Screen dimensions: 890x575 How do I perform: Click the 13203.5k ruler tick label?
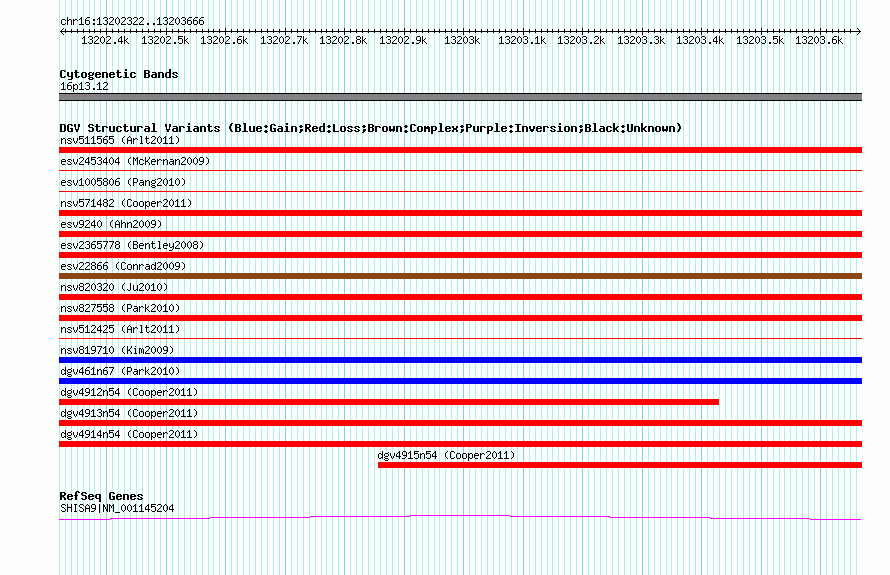760,40
